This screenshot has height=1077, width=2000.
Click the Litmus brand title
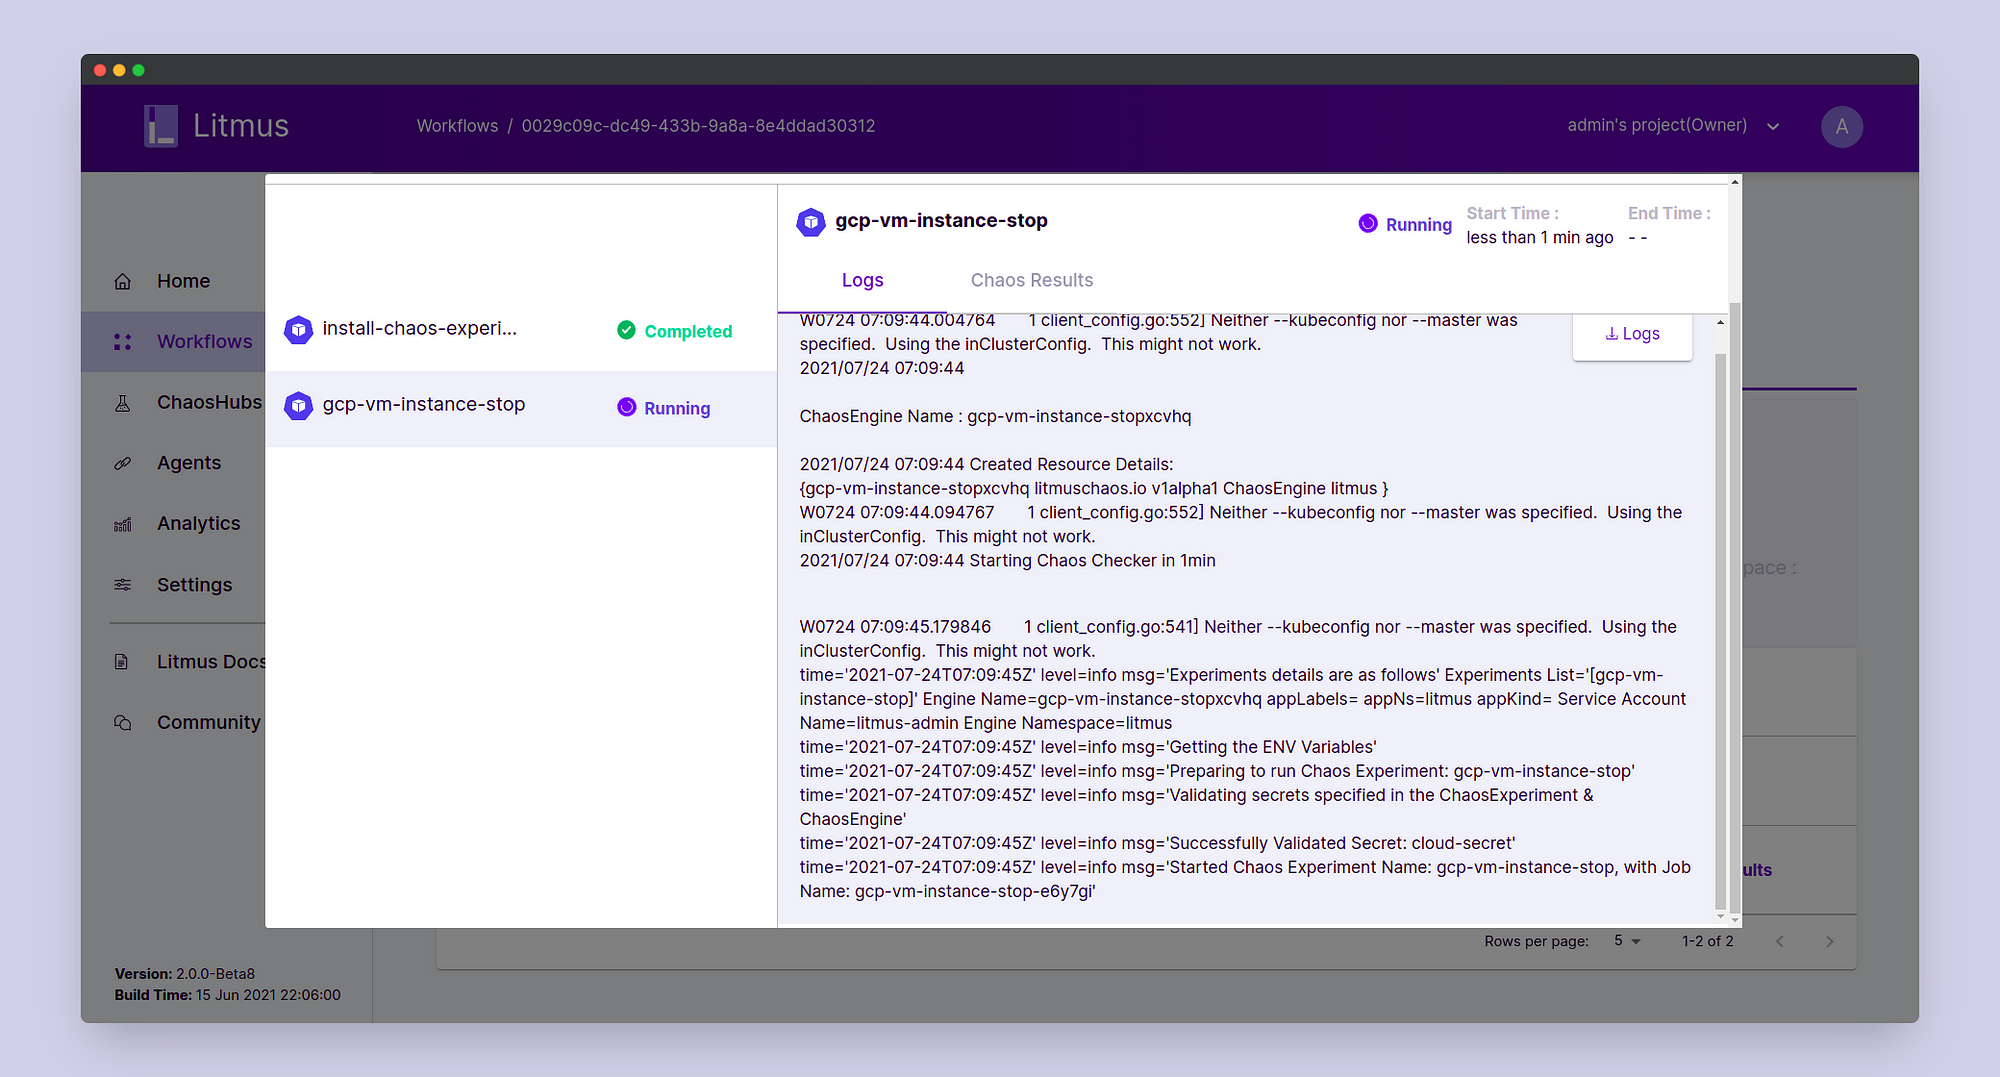[x=240, y=126]
